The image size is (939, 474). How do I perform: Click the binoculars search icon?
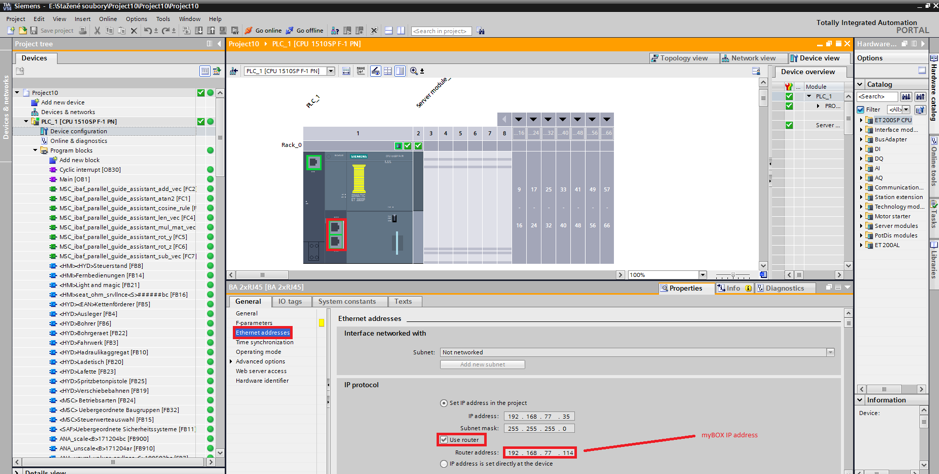pos(481,30)
